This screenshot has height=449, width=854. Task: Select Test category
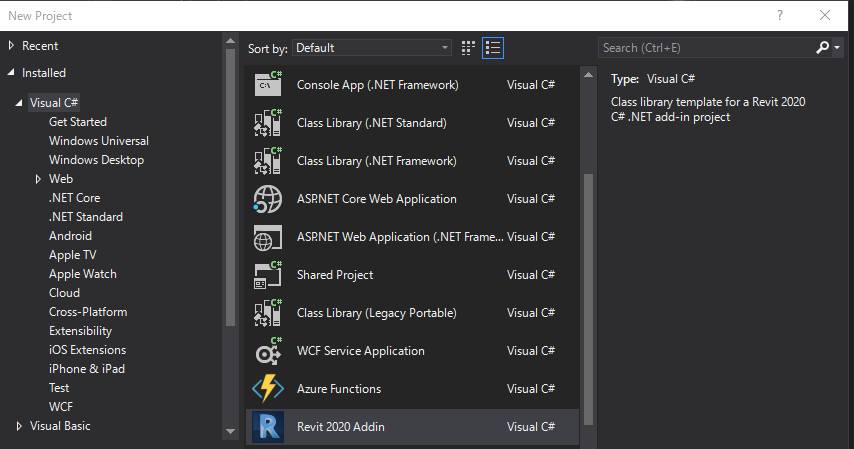[x=59, y=388]
